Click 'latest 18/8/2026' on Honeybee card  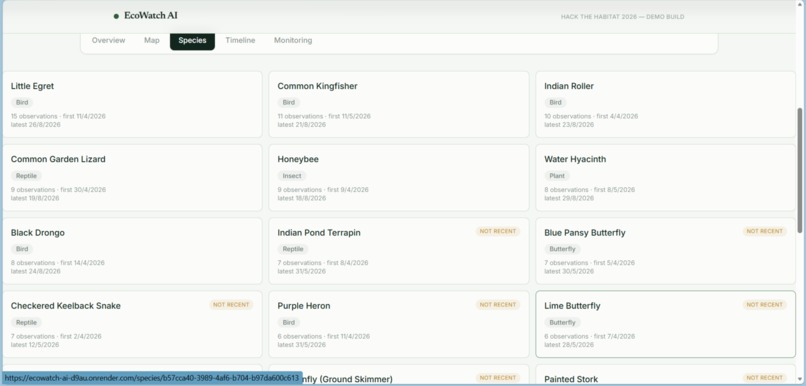(x=302, y=198)
